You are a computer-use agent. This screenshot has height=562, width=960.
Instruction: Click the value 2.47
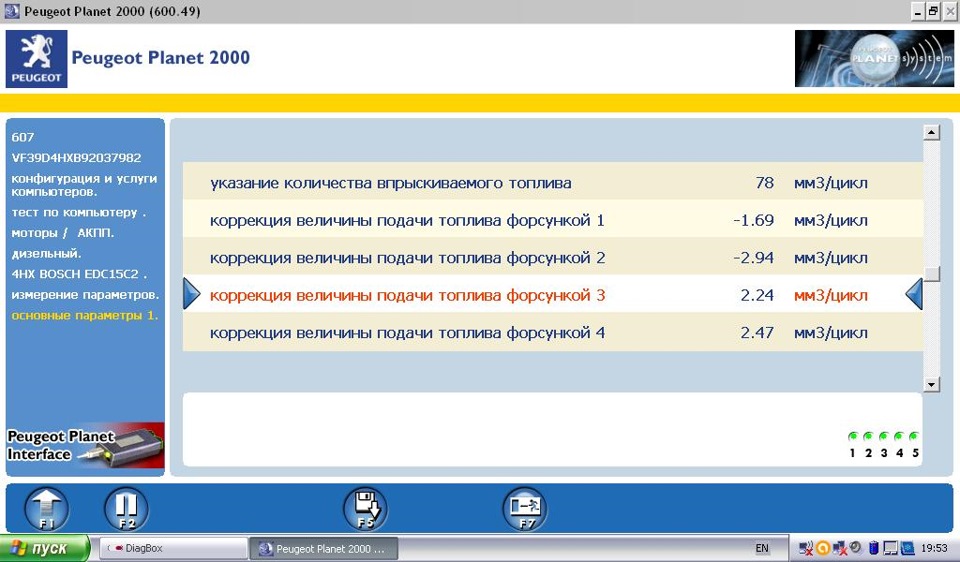(757, 332)
